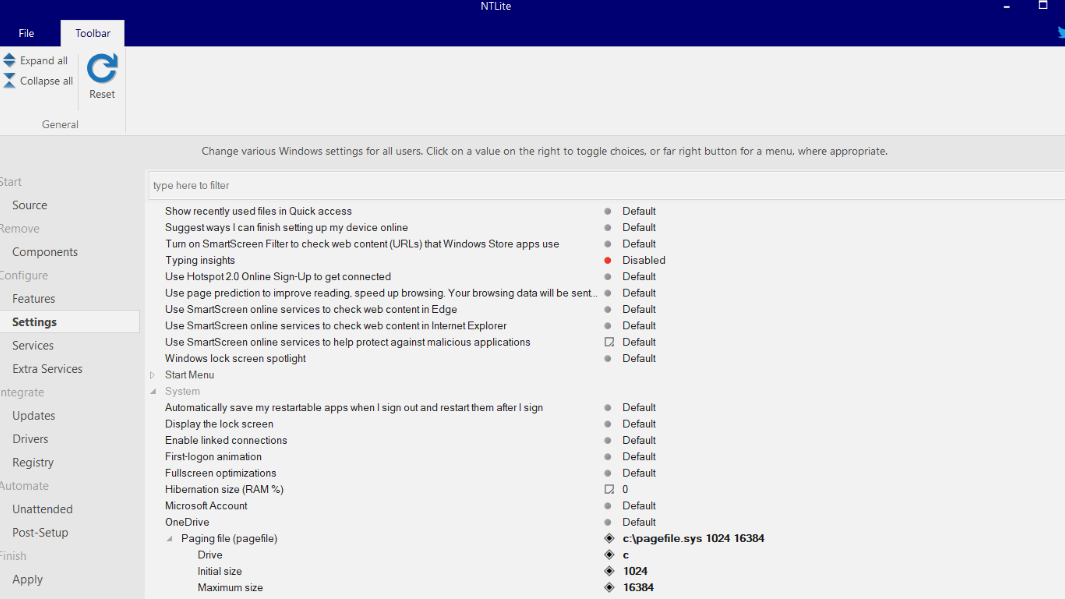1065x599 pixels.
Task: Open the Post-Setup page in the sidebar
Action: [x=40, y=532]
